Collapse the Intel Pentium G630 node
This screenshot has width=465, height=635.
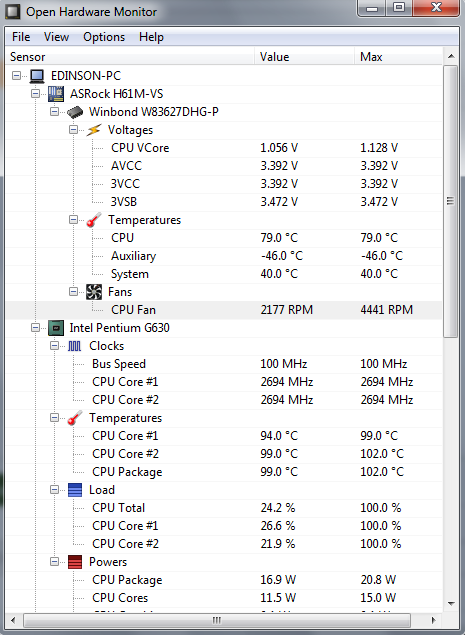click(36, 328)
